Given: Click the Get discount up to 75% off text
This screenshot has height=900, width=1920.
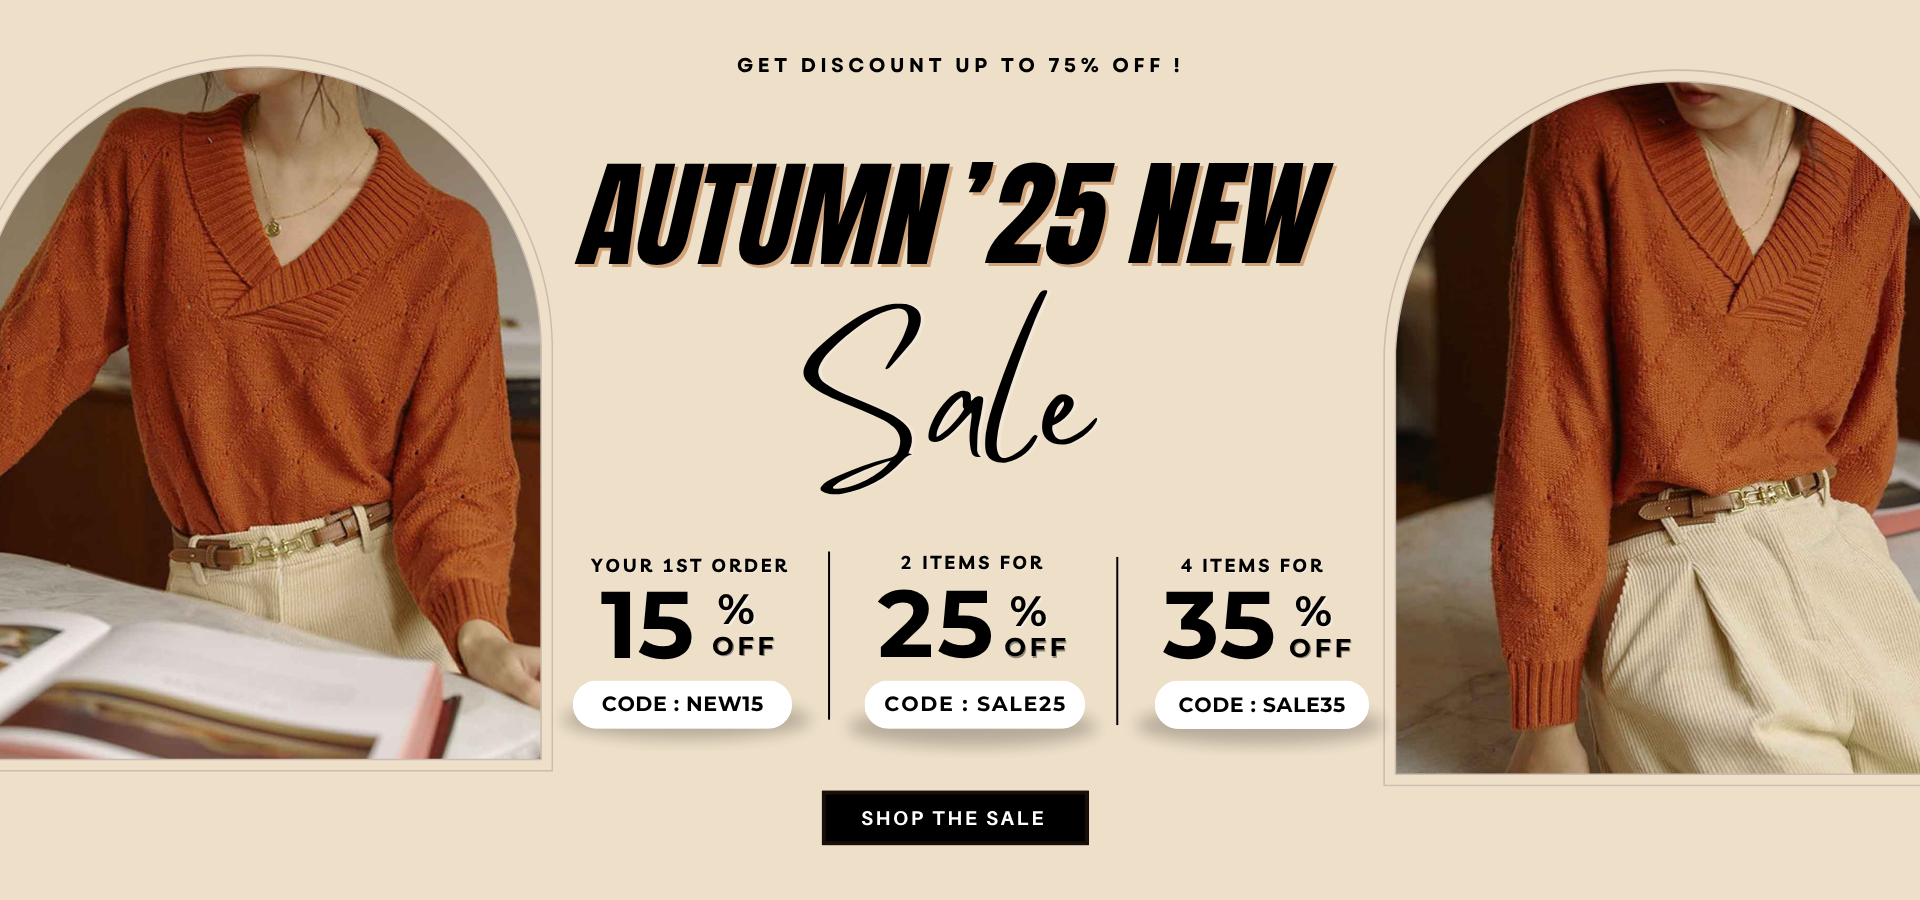Looking at the screenshot, I should pos(959,65).
